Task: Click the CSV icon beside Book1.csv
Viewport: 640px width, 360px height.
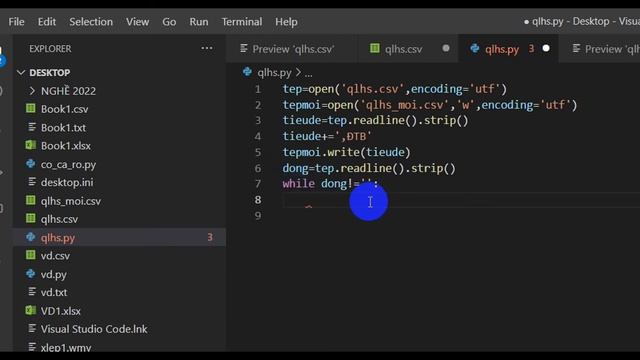Action: [x=31, y=109]
